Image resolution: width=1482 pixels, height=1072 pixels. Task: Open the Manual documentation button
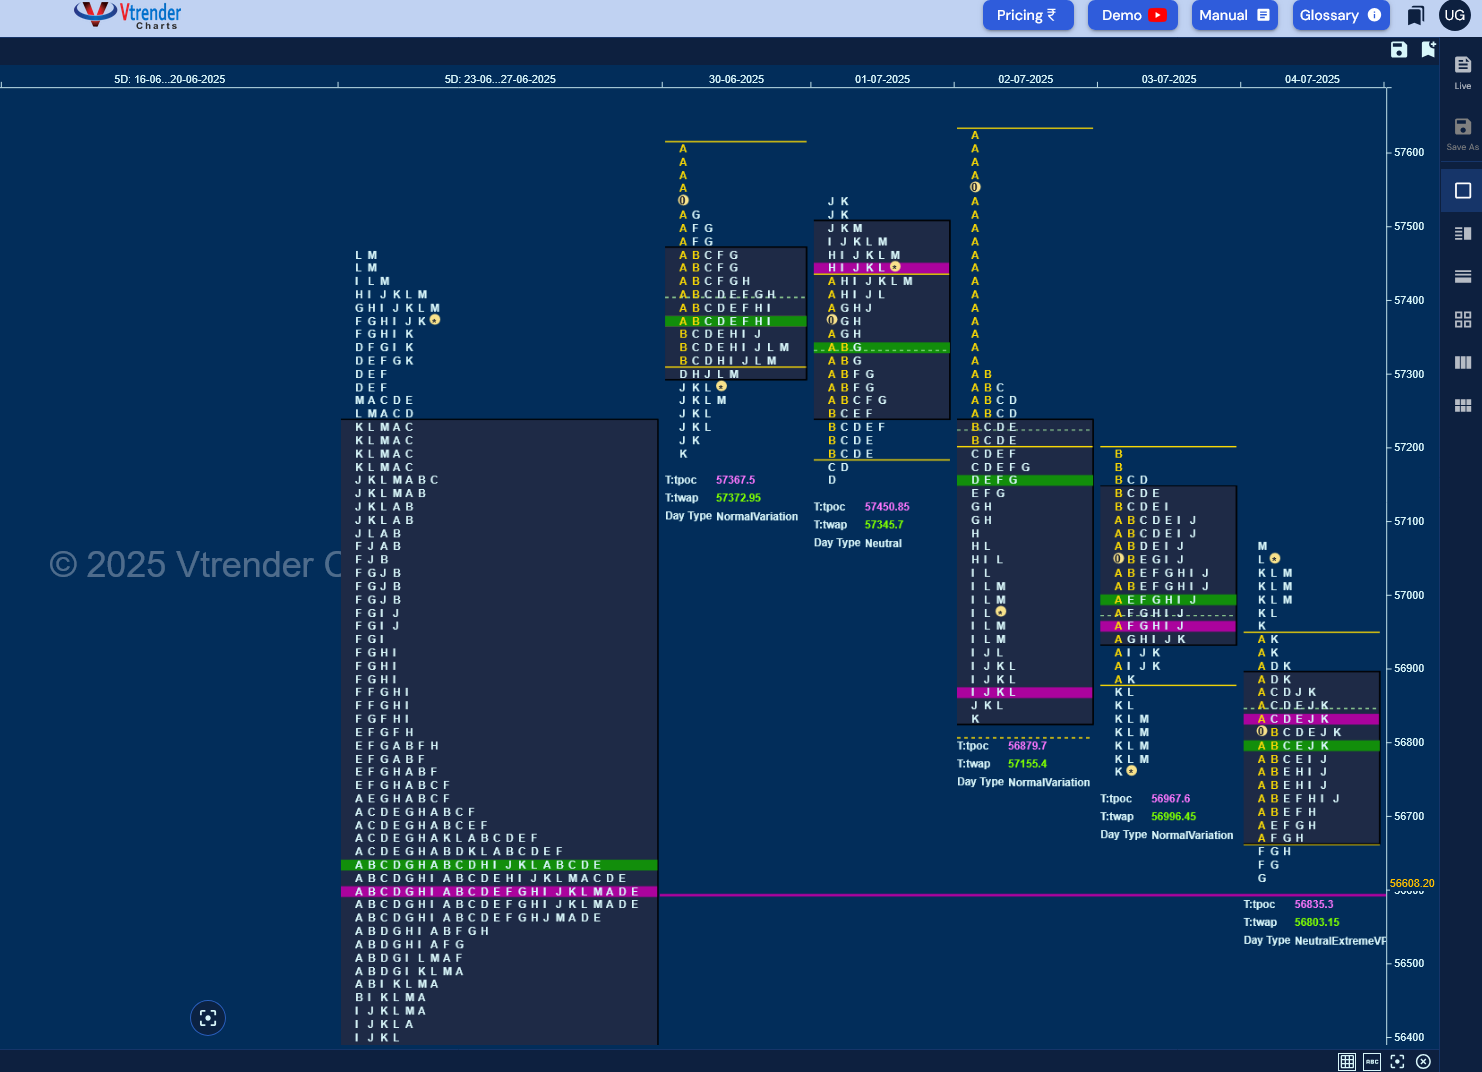1234,15
